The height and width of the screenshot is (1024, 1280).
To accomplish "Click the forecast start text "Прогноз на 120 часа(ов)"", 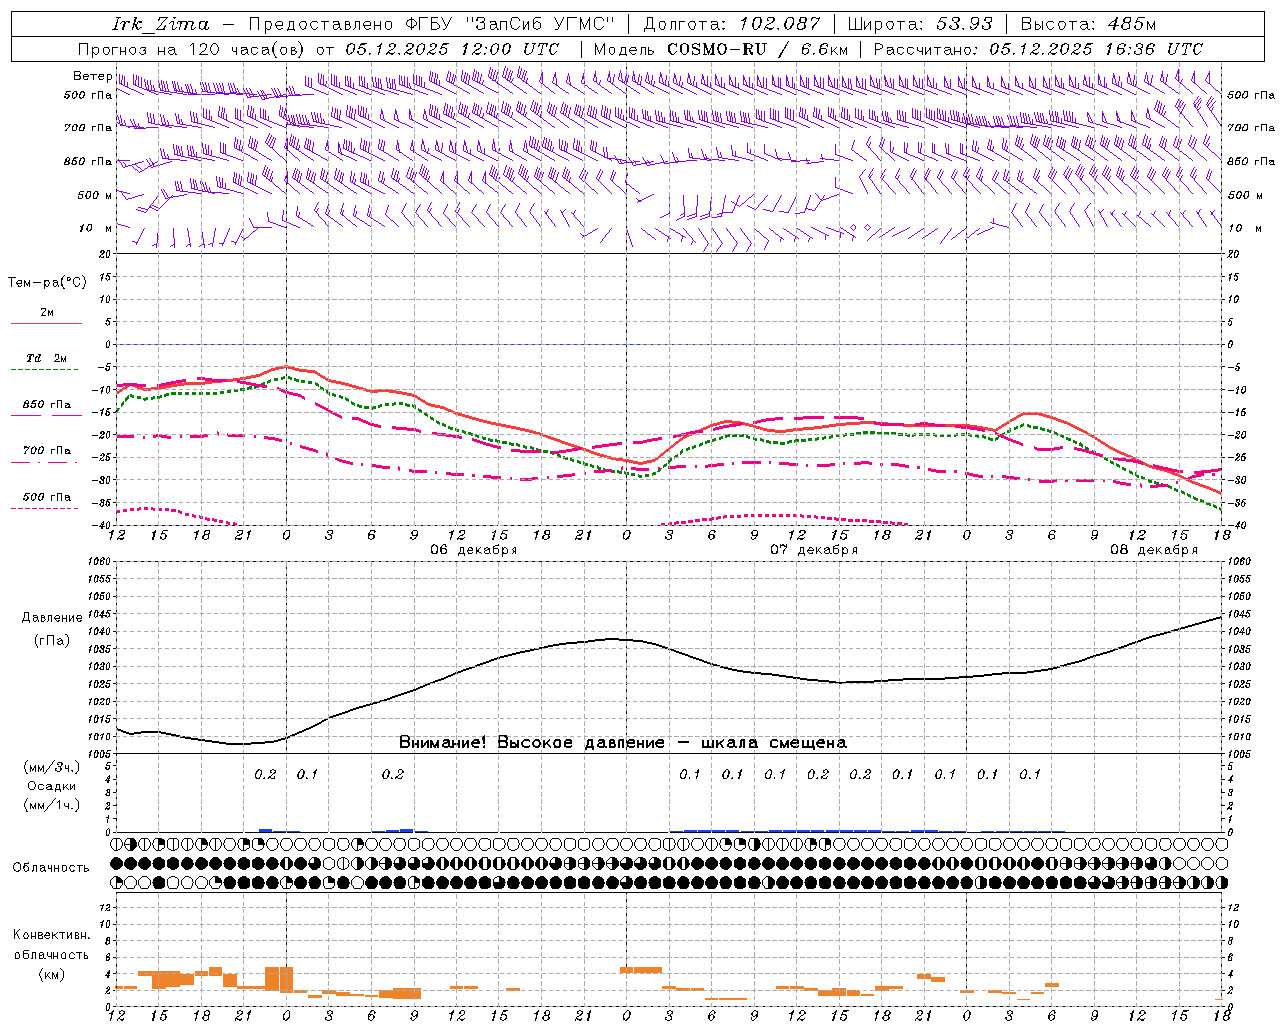I will (x=193, y=49).
